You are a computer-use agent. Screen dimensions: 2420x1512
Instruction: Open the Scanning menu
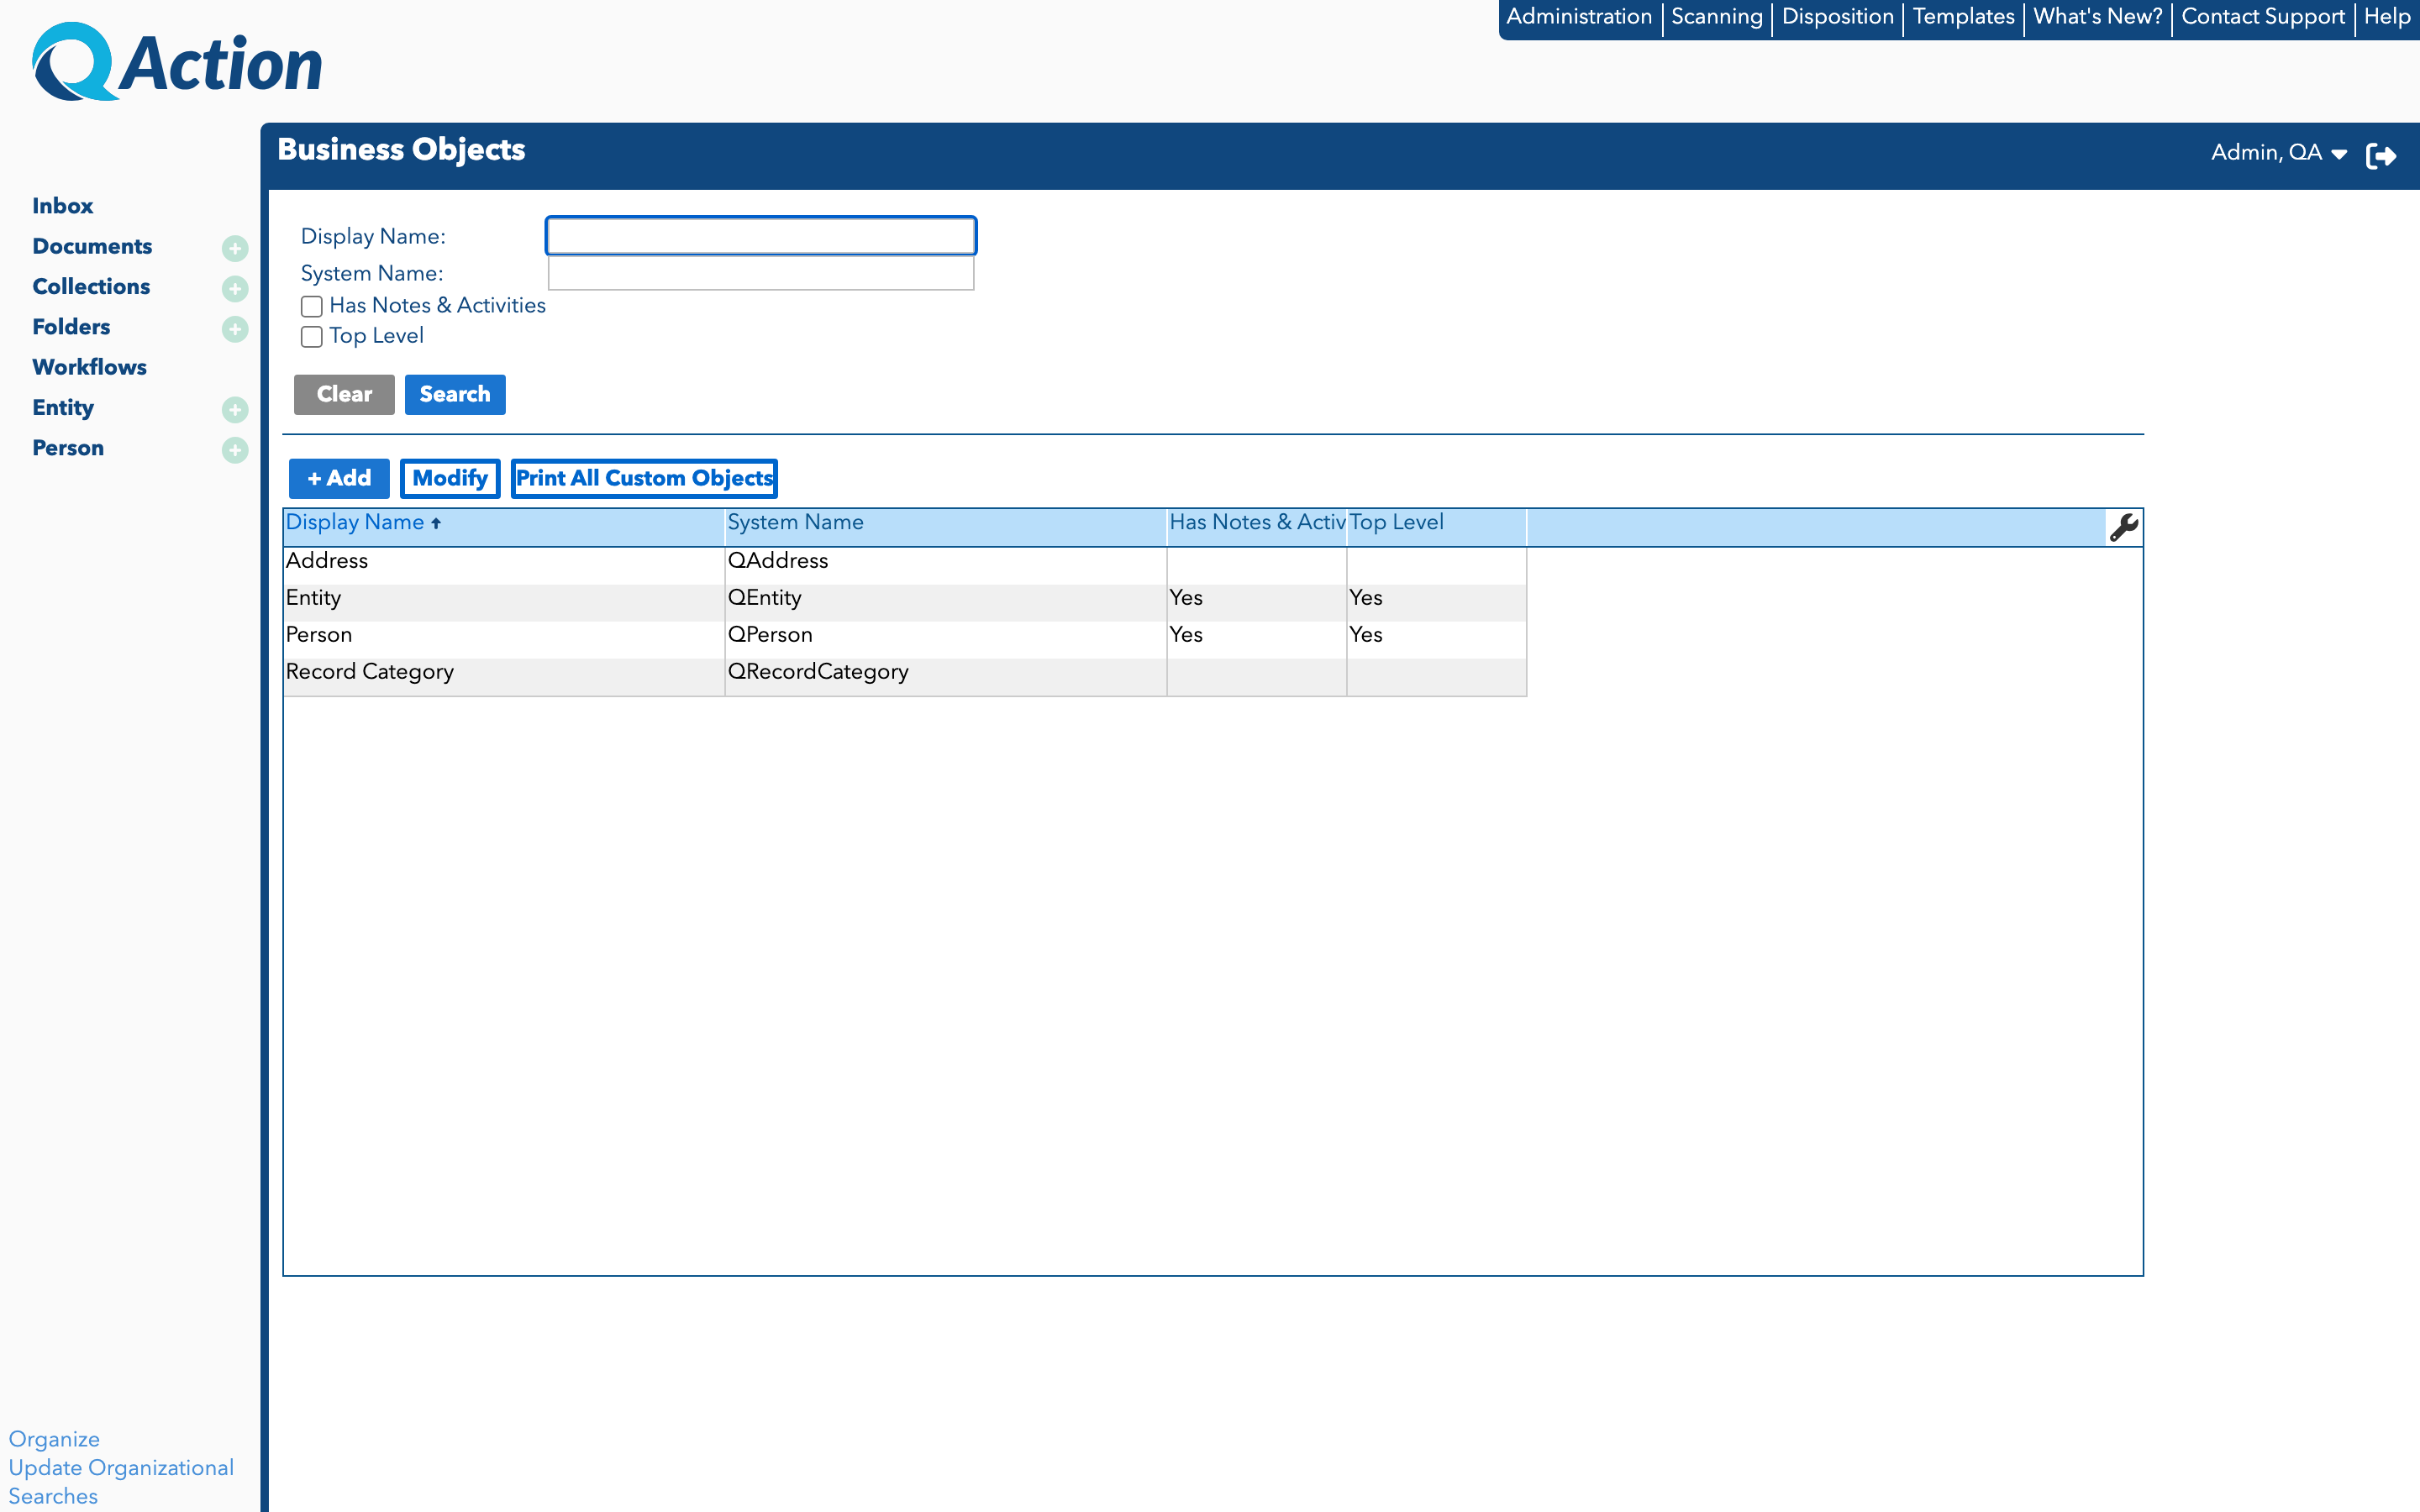point(1717,17)
